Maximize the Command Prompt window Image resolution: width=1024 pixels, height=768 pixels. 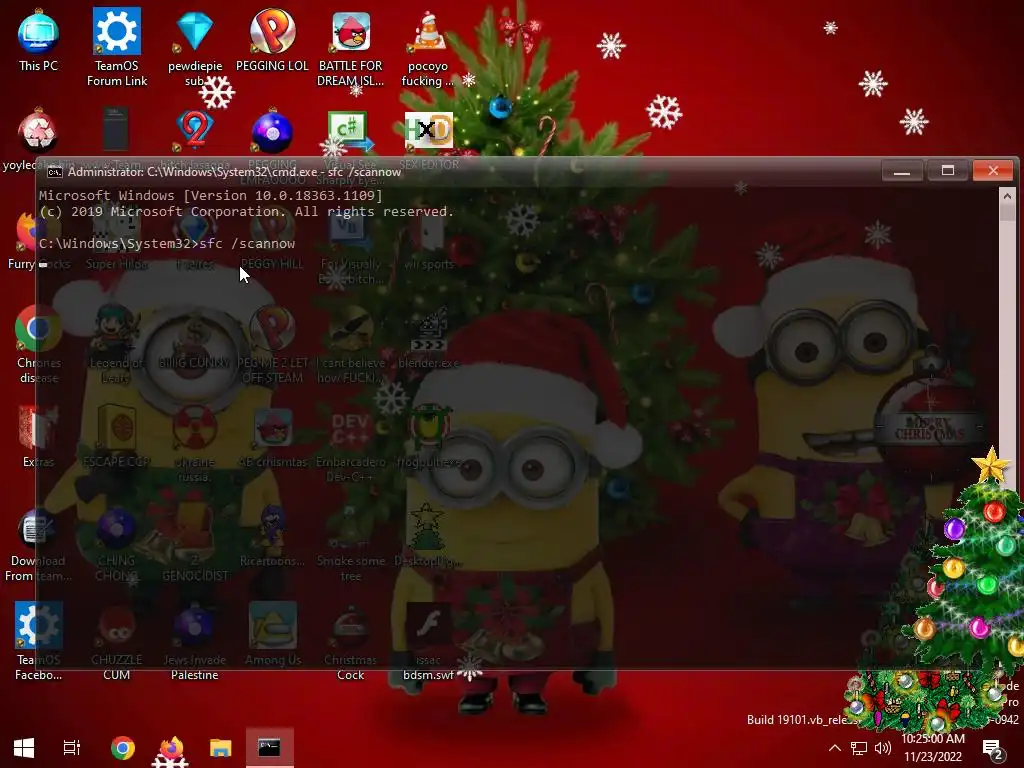[948, 171]
